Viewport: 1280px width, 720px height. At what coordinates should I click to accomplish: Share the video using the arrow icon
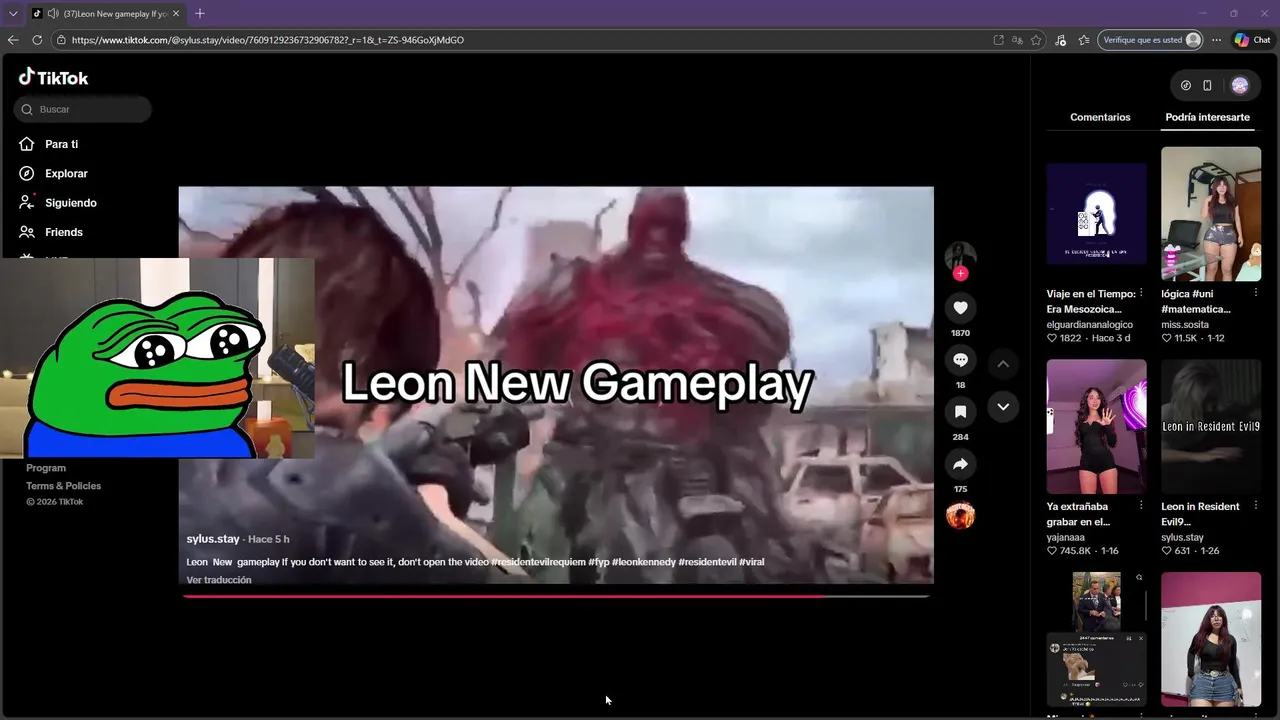(960, 464)
